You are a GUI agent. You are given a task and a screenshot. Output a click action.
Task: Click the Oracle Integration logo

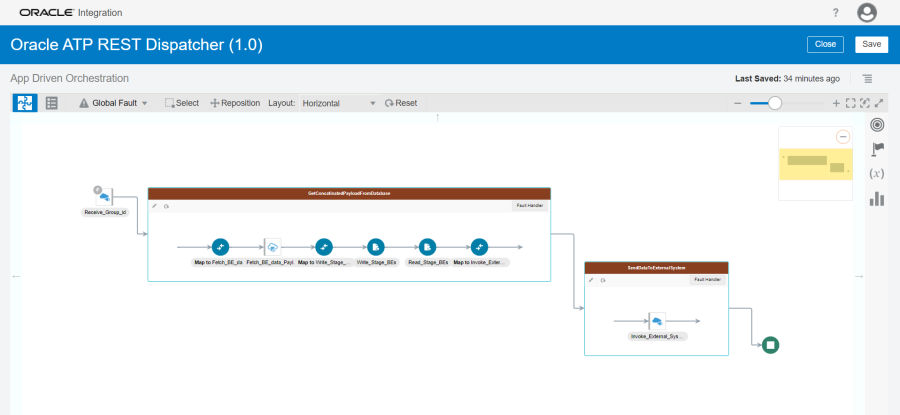[70, 13]
